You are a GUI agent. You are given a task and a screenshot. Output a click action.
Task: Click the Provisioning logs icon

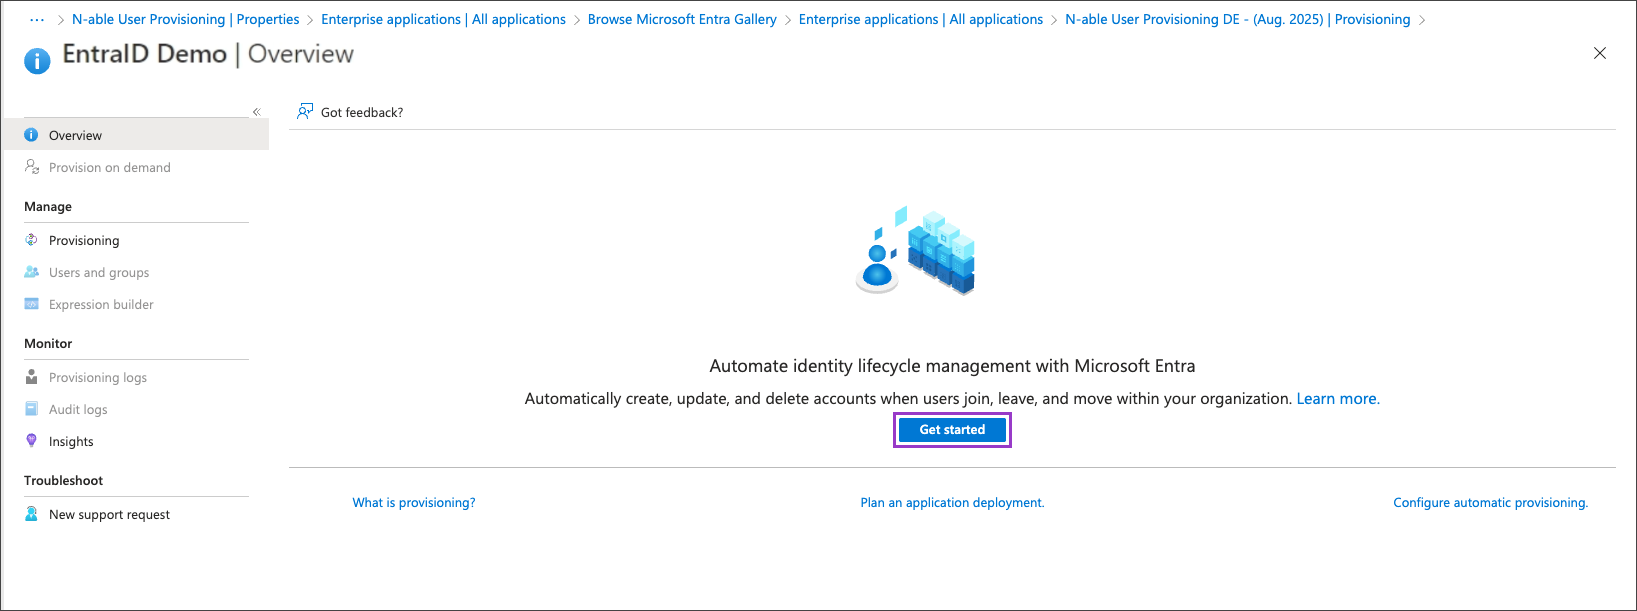[31, 377]
